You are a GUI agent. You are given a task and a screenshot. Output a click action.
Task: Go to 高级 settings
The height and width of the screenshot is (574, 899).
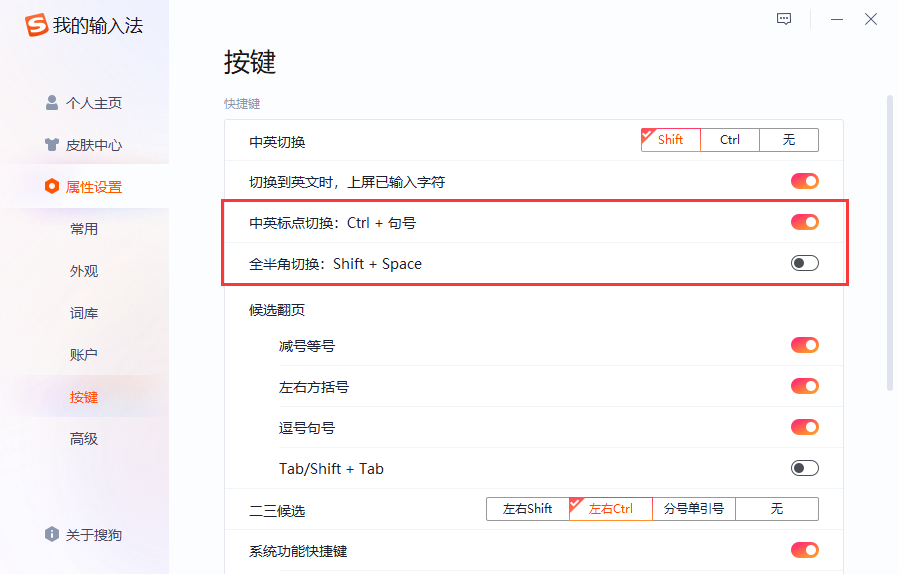pyautogui.click(x=84, y=439)
